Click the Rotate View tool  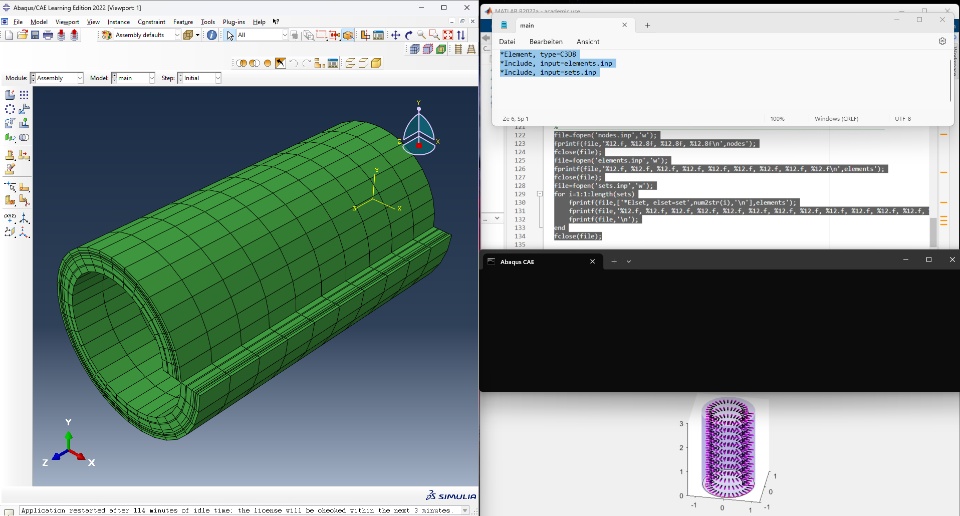409,35
